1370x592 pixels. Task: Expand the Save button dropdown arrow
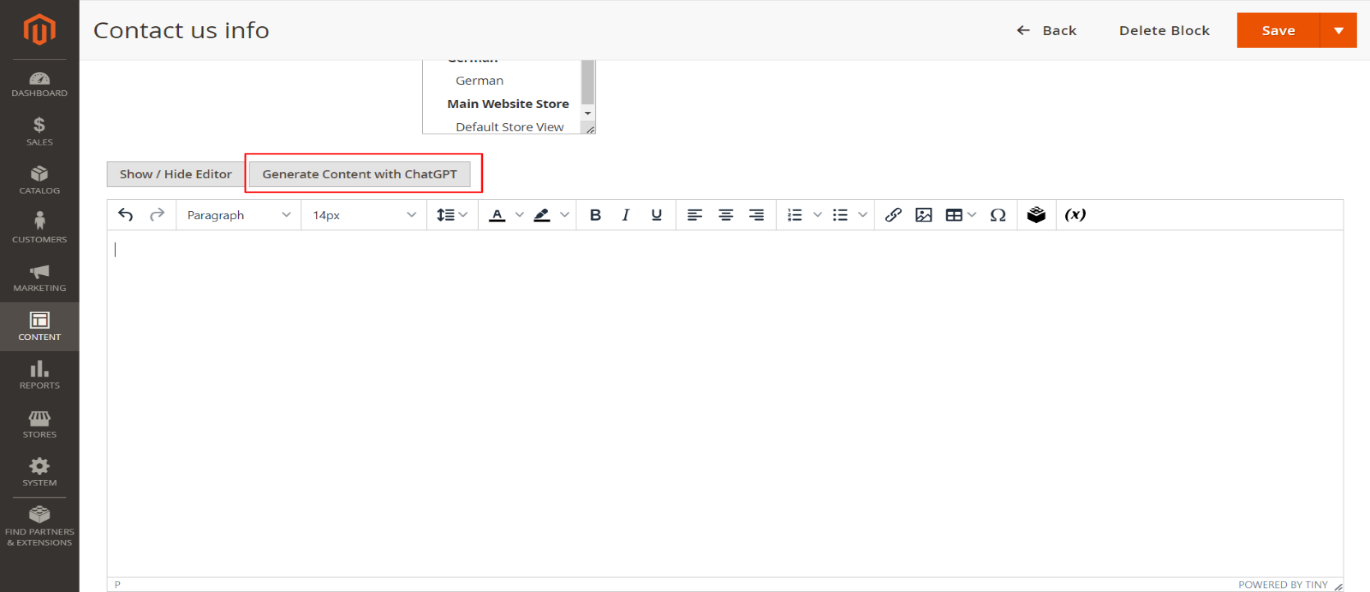click(x=1338, y=30)
